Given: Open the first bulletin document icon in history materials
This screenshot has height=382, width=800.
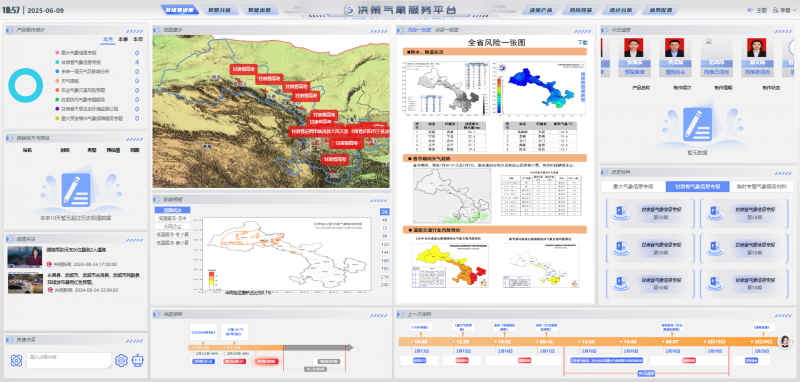Looking at the screenshot, I should click(x=620, y=213).
